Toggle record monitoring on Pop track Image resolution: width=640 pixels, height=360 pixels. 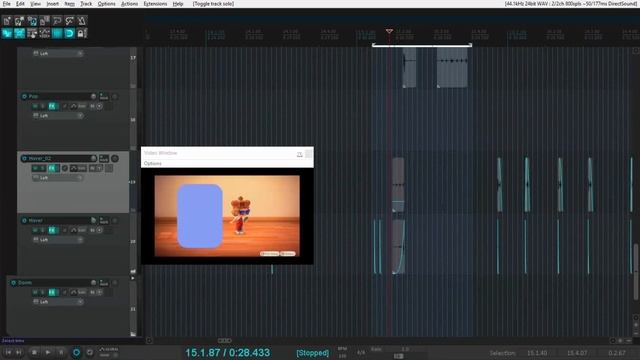pyautogui.click(x=99, y=106)
